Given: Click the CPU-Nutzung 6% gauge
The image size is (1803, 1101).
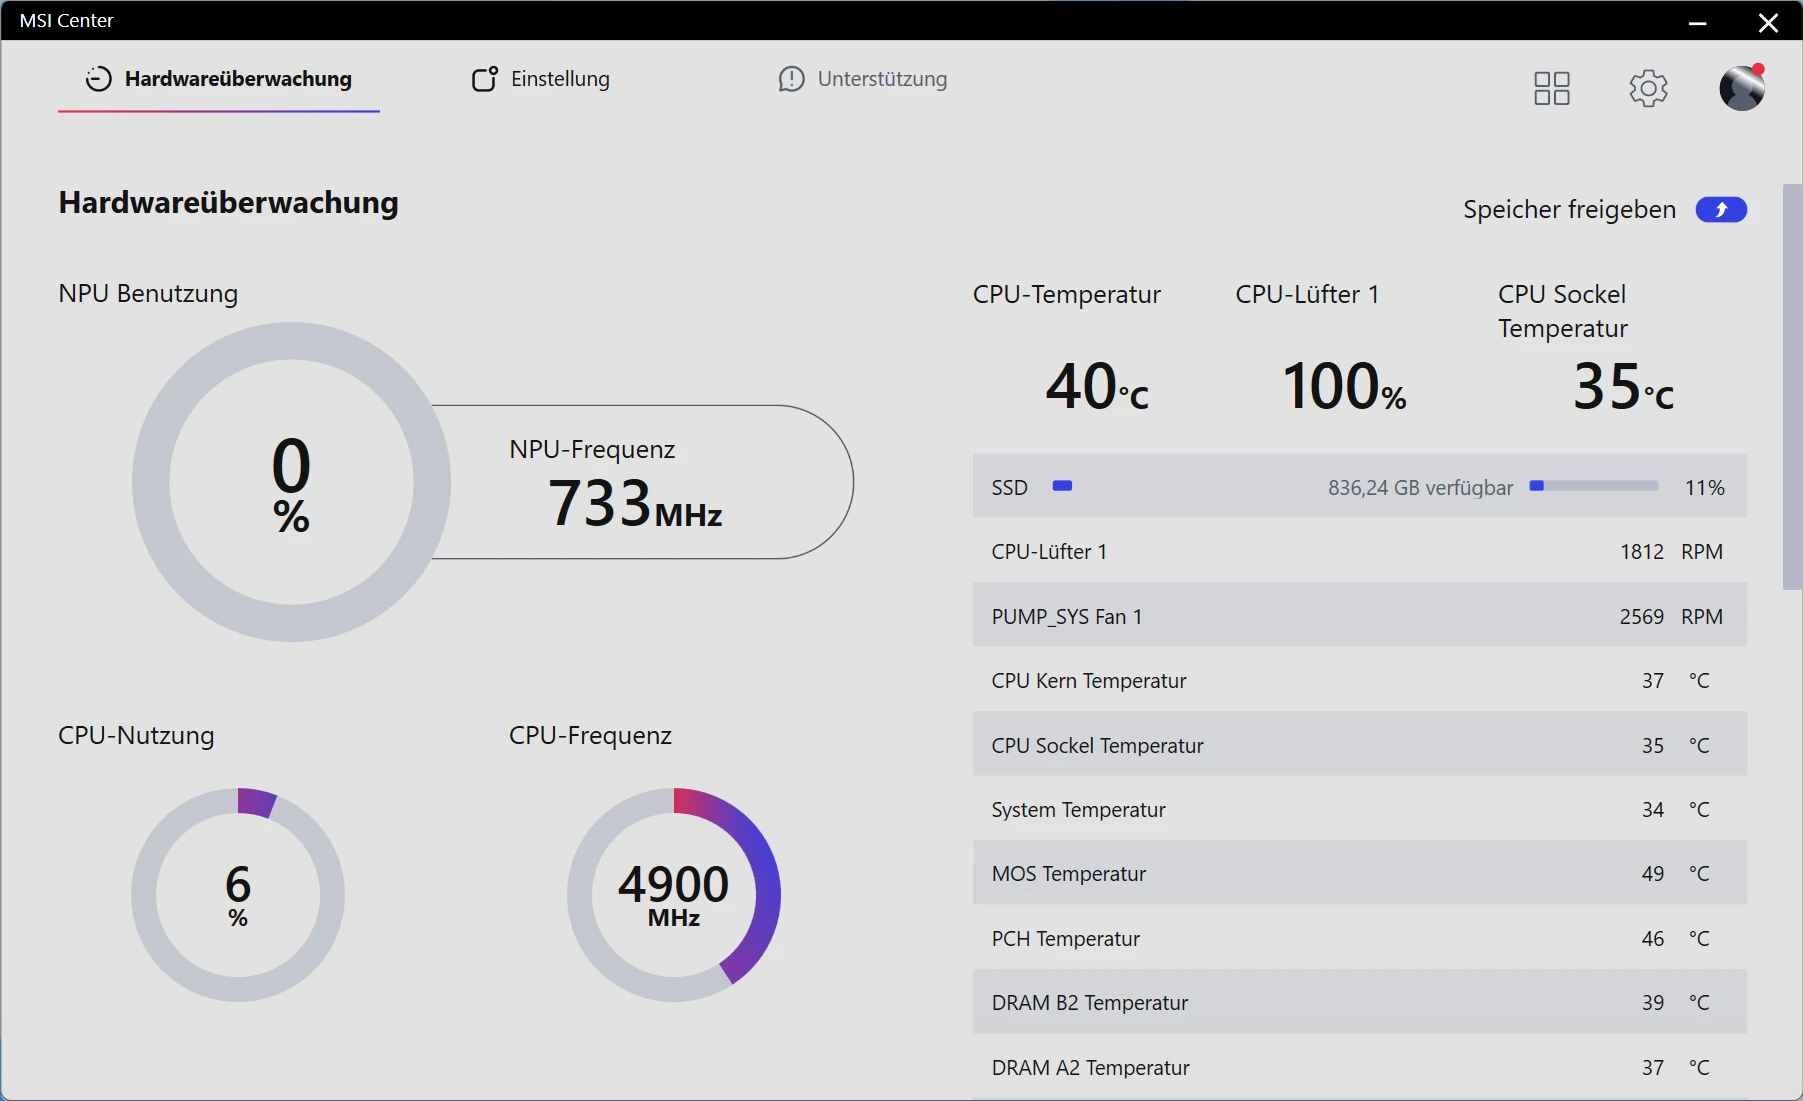Looking at the screenshot, I should coord(238,894).
